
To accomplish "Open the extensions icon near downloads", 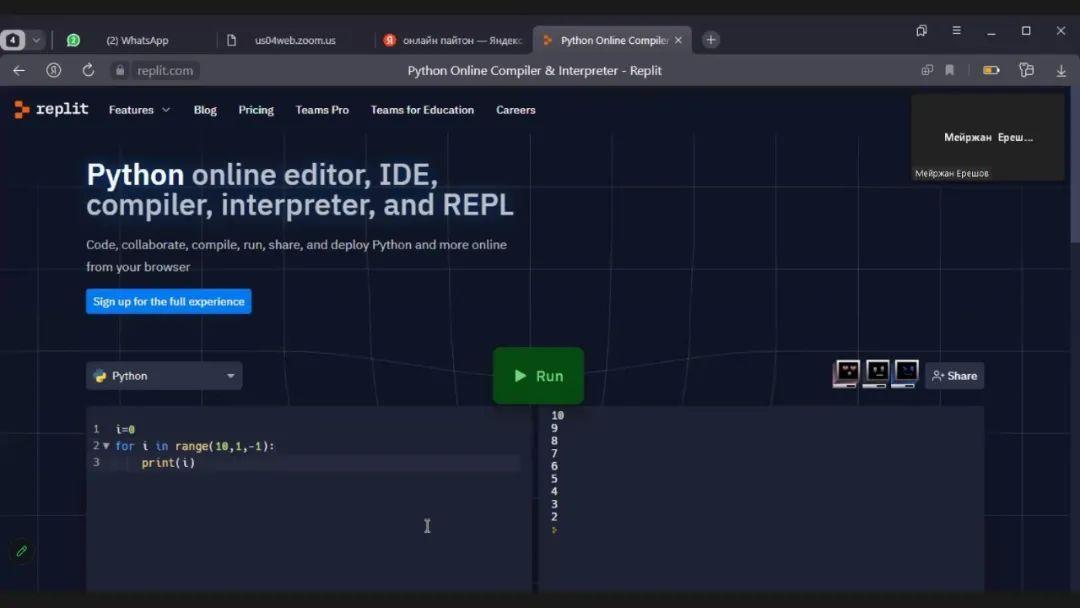I will point(1026,70).
